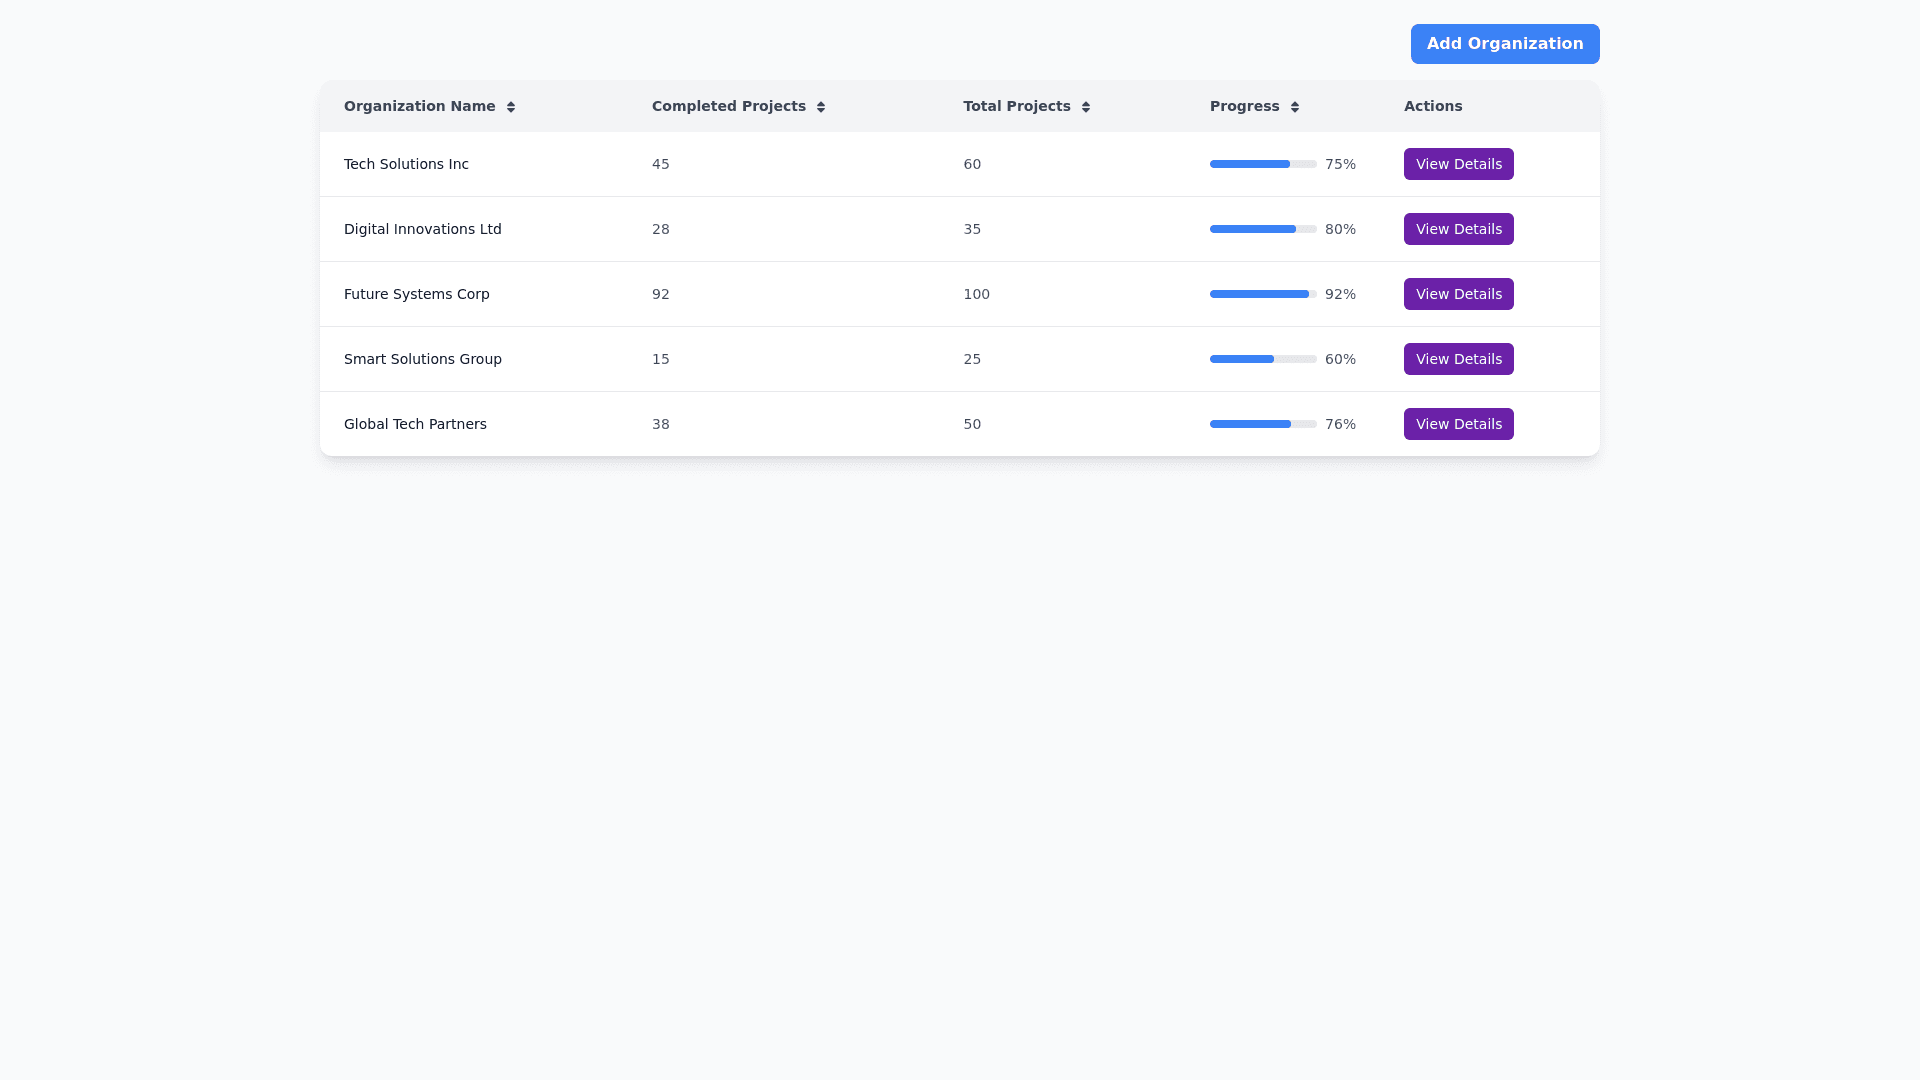Click the 75% progress bar
Viewport: 1920px width, 1080px height.
tap(1263, 164)
